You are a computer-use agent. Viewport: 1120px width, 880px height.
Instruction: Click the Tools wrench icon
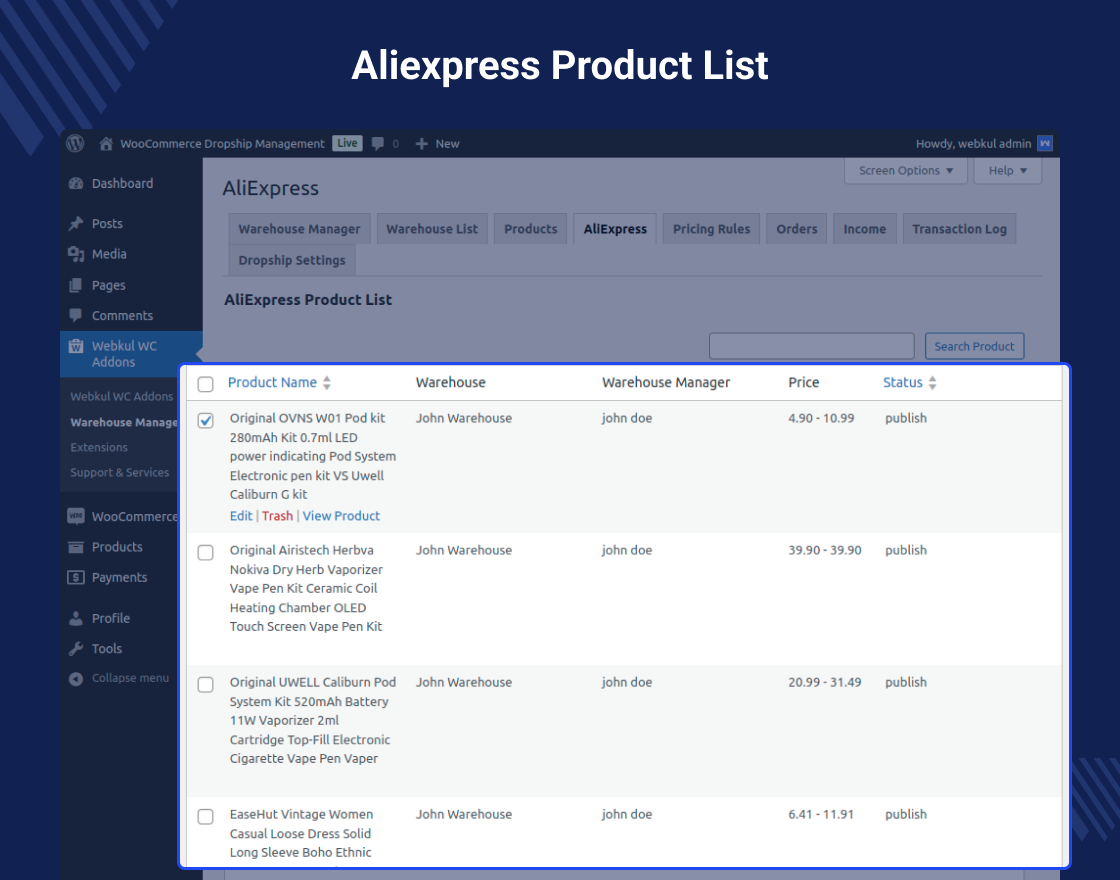[x=76, y=649]
